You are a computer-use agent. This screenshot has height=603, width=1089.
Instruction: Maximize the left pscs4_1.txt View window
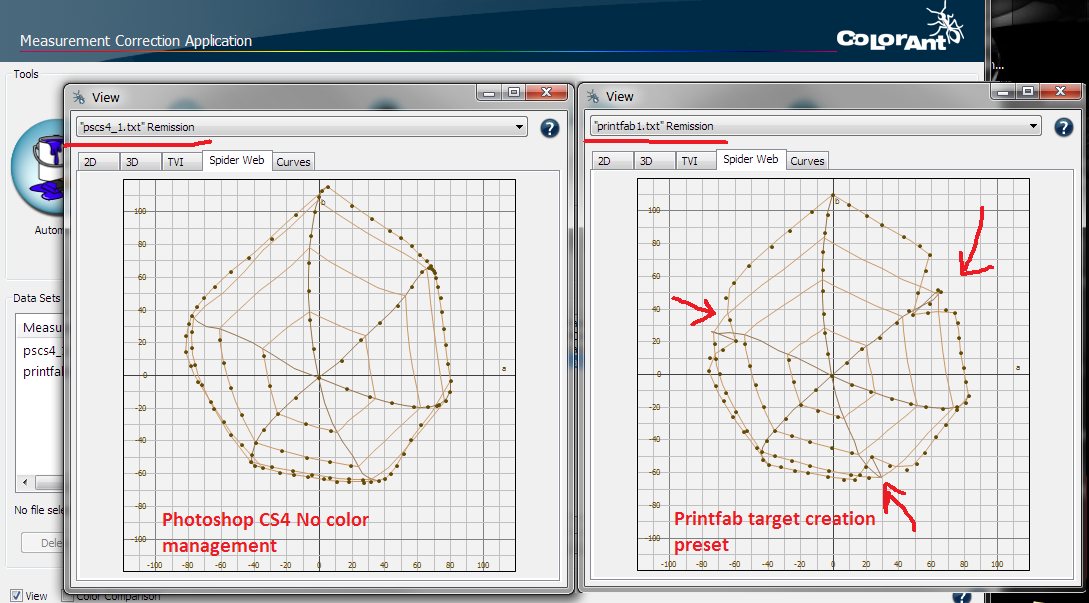tap(513, 92)
